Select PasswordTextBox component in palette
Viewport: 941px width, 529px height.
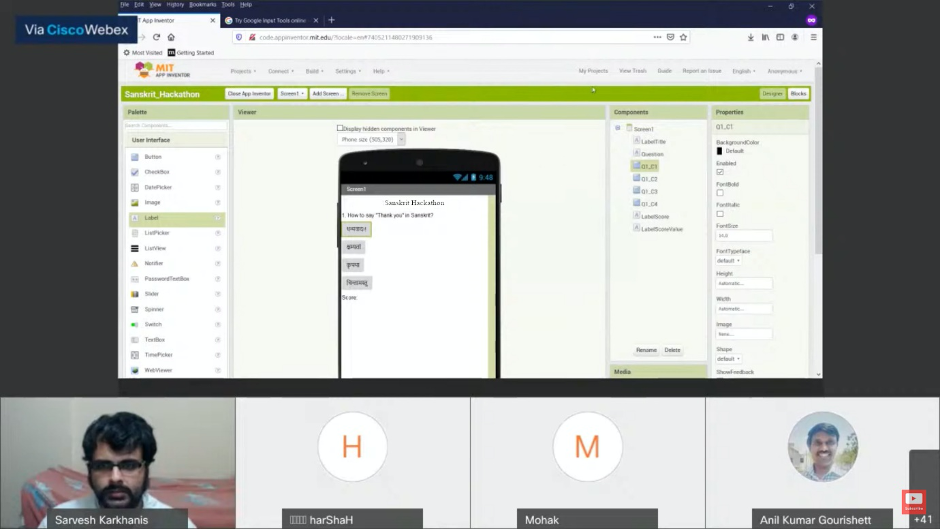click(166, 279)
